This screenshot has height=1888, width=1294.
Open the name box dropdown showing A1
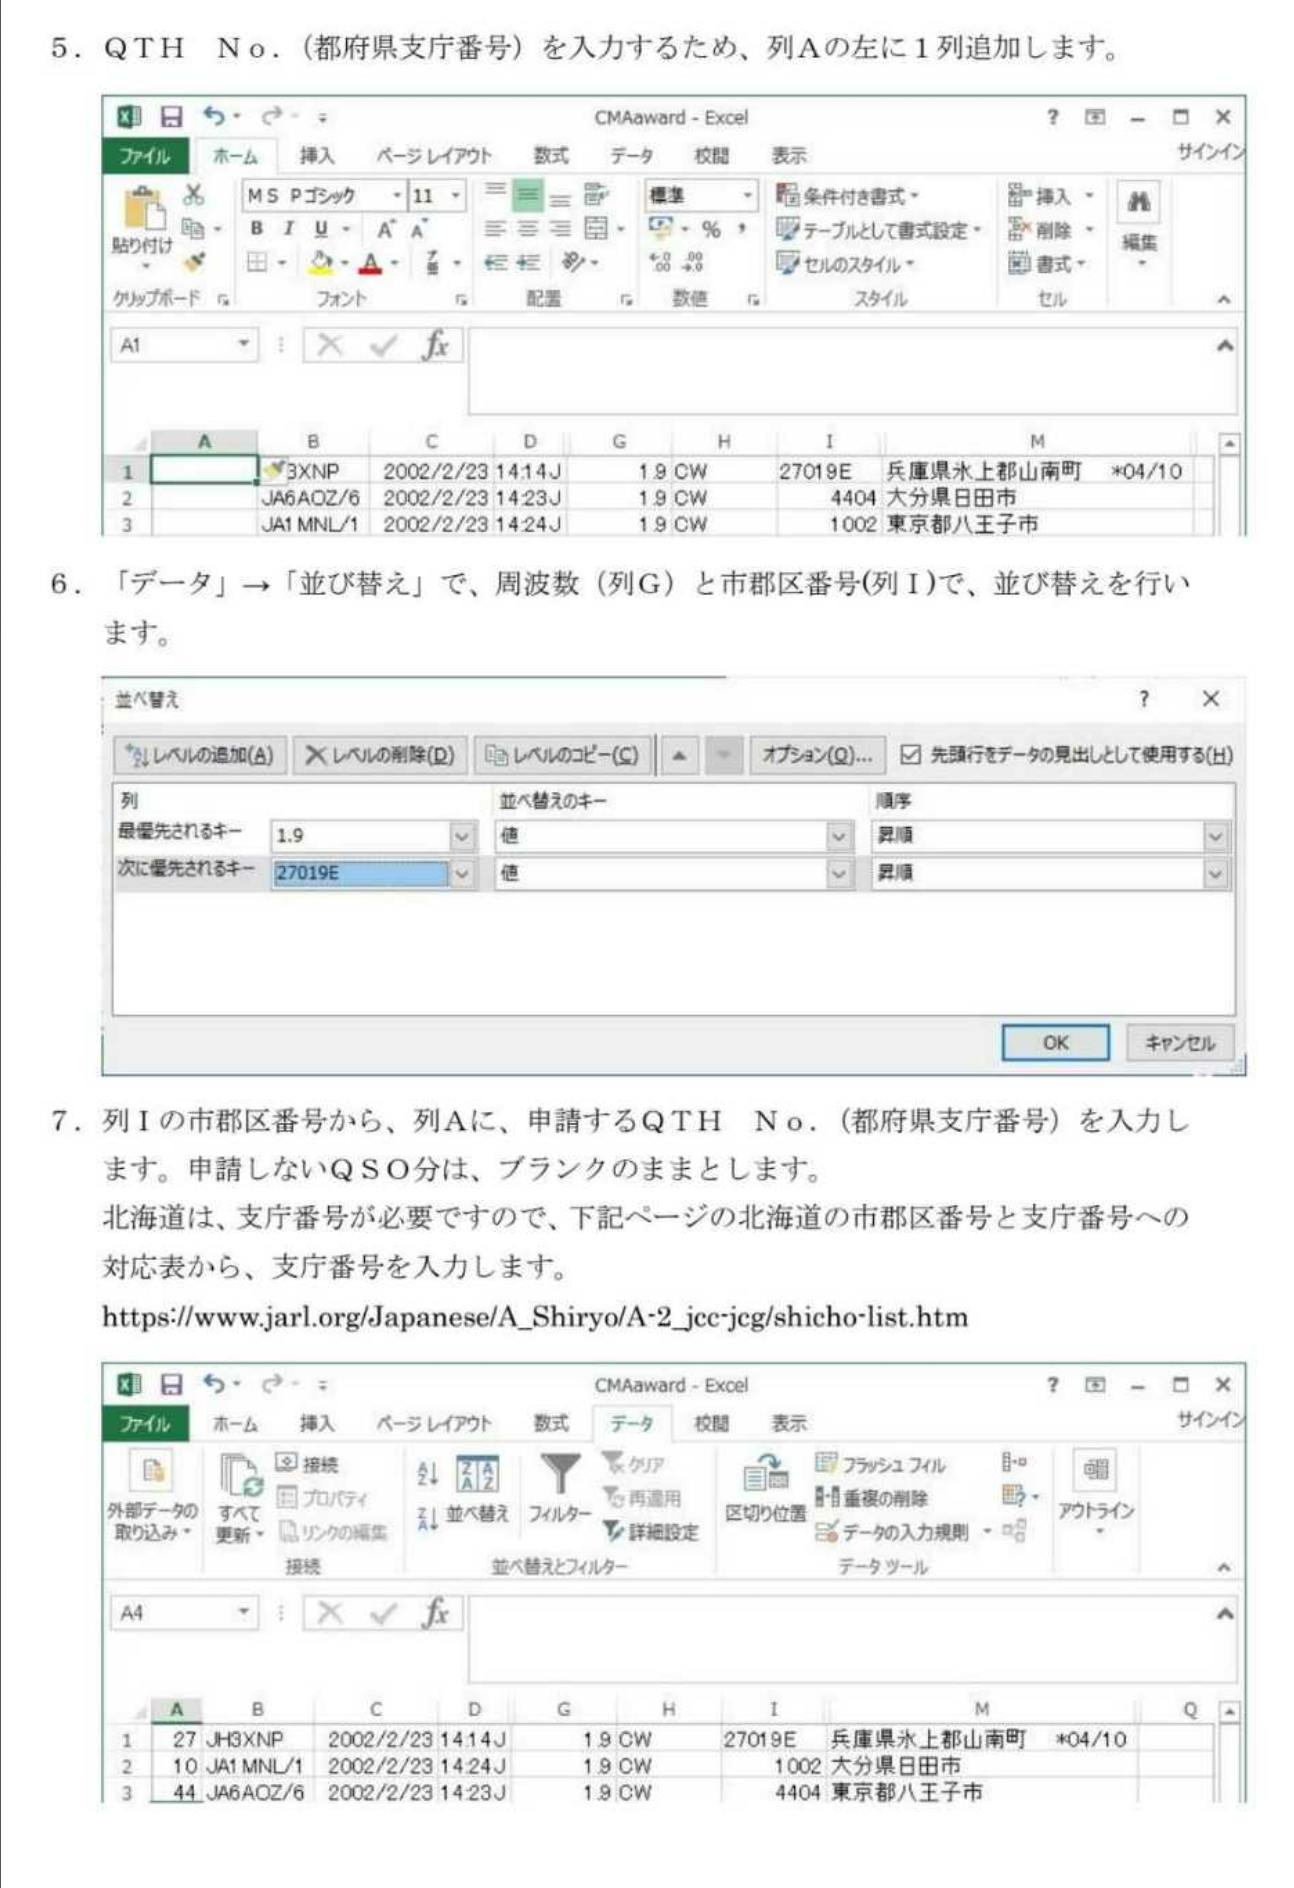tap(243, 345)
